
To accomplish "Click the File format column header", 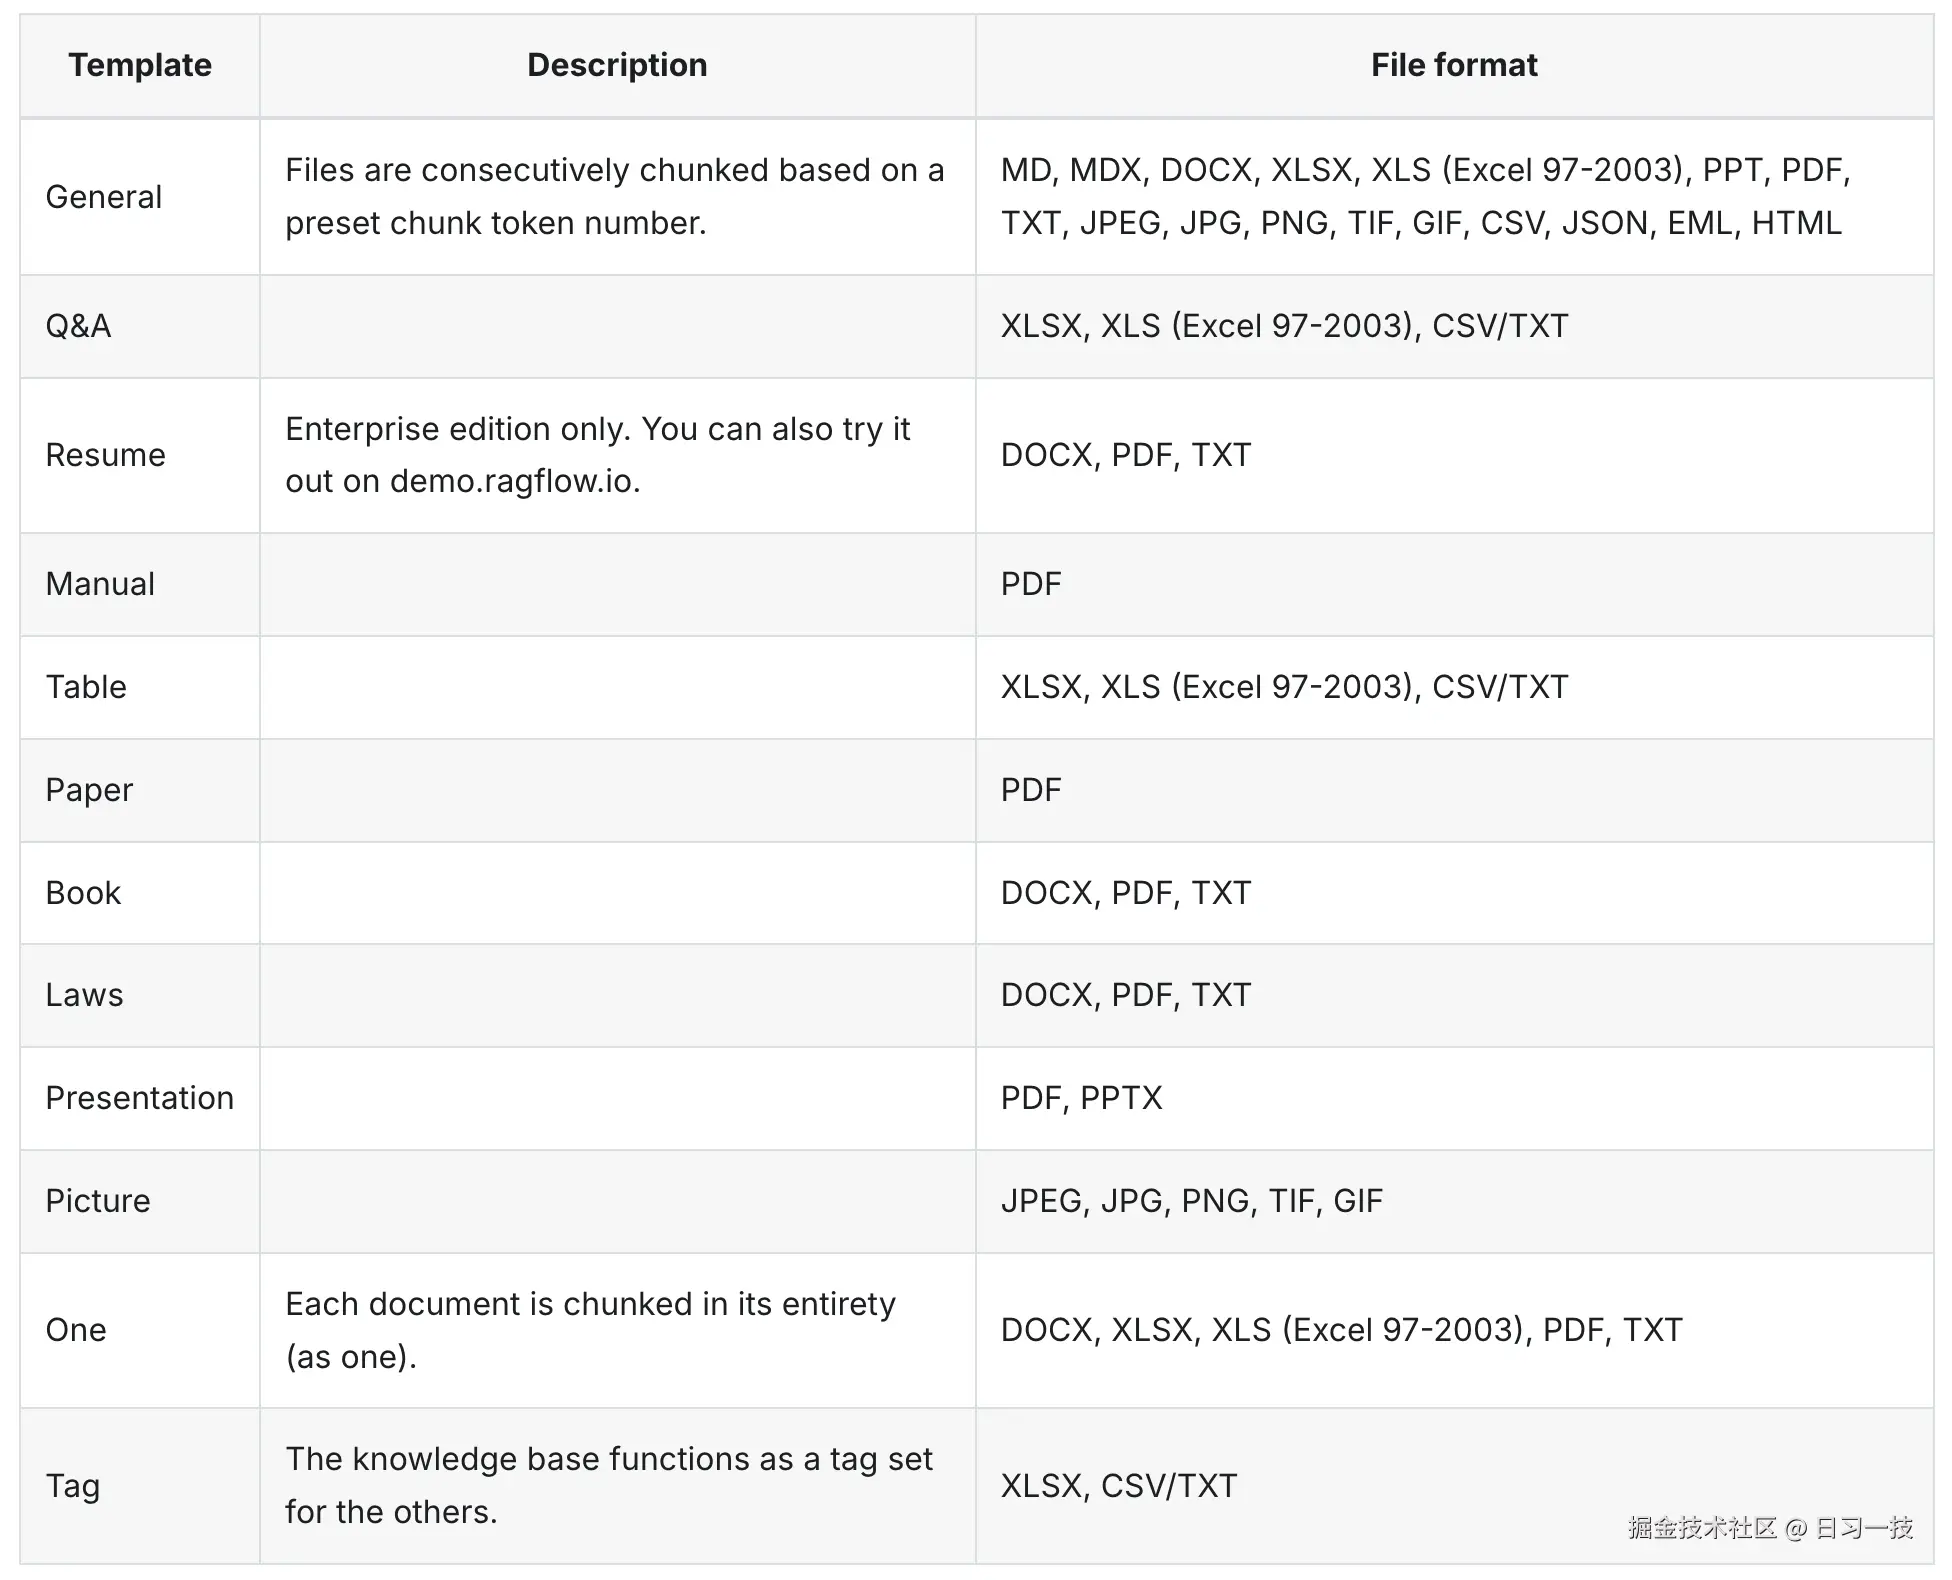I will click(1453, 66).
